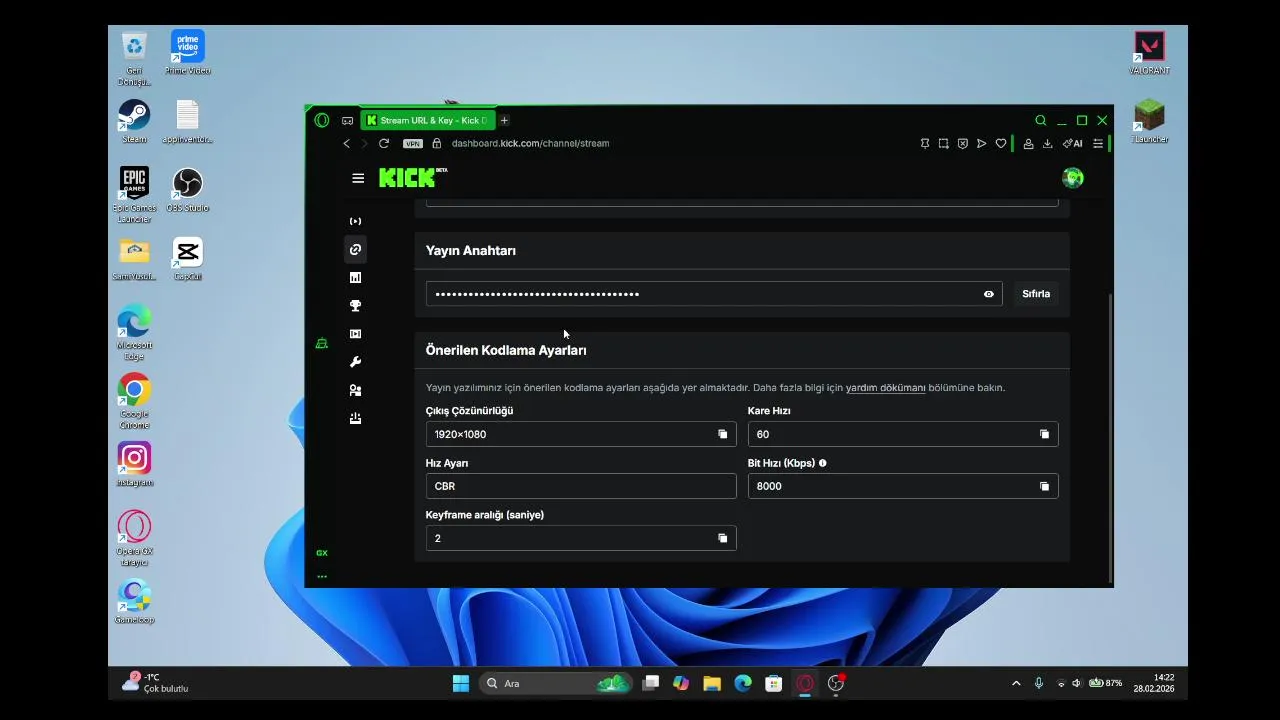Copy the Kare Hızı 60 value
Viewport: 1280px width, 720px height.
click(1044, 434)
